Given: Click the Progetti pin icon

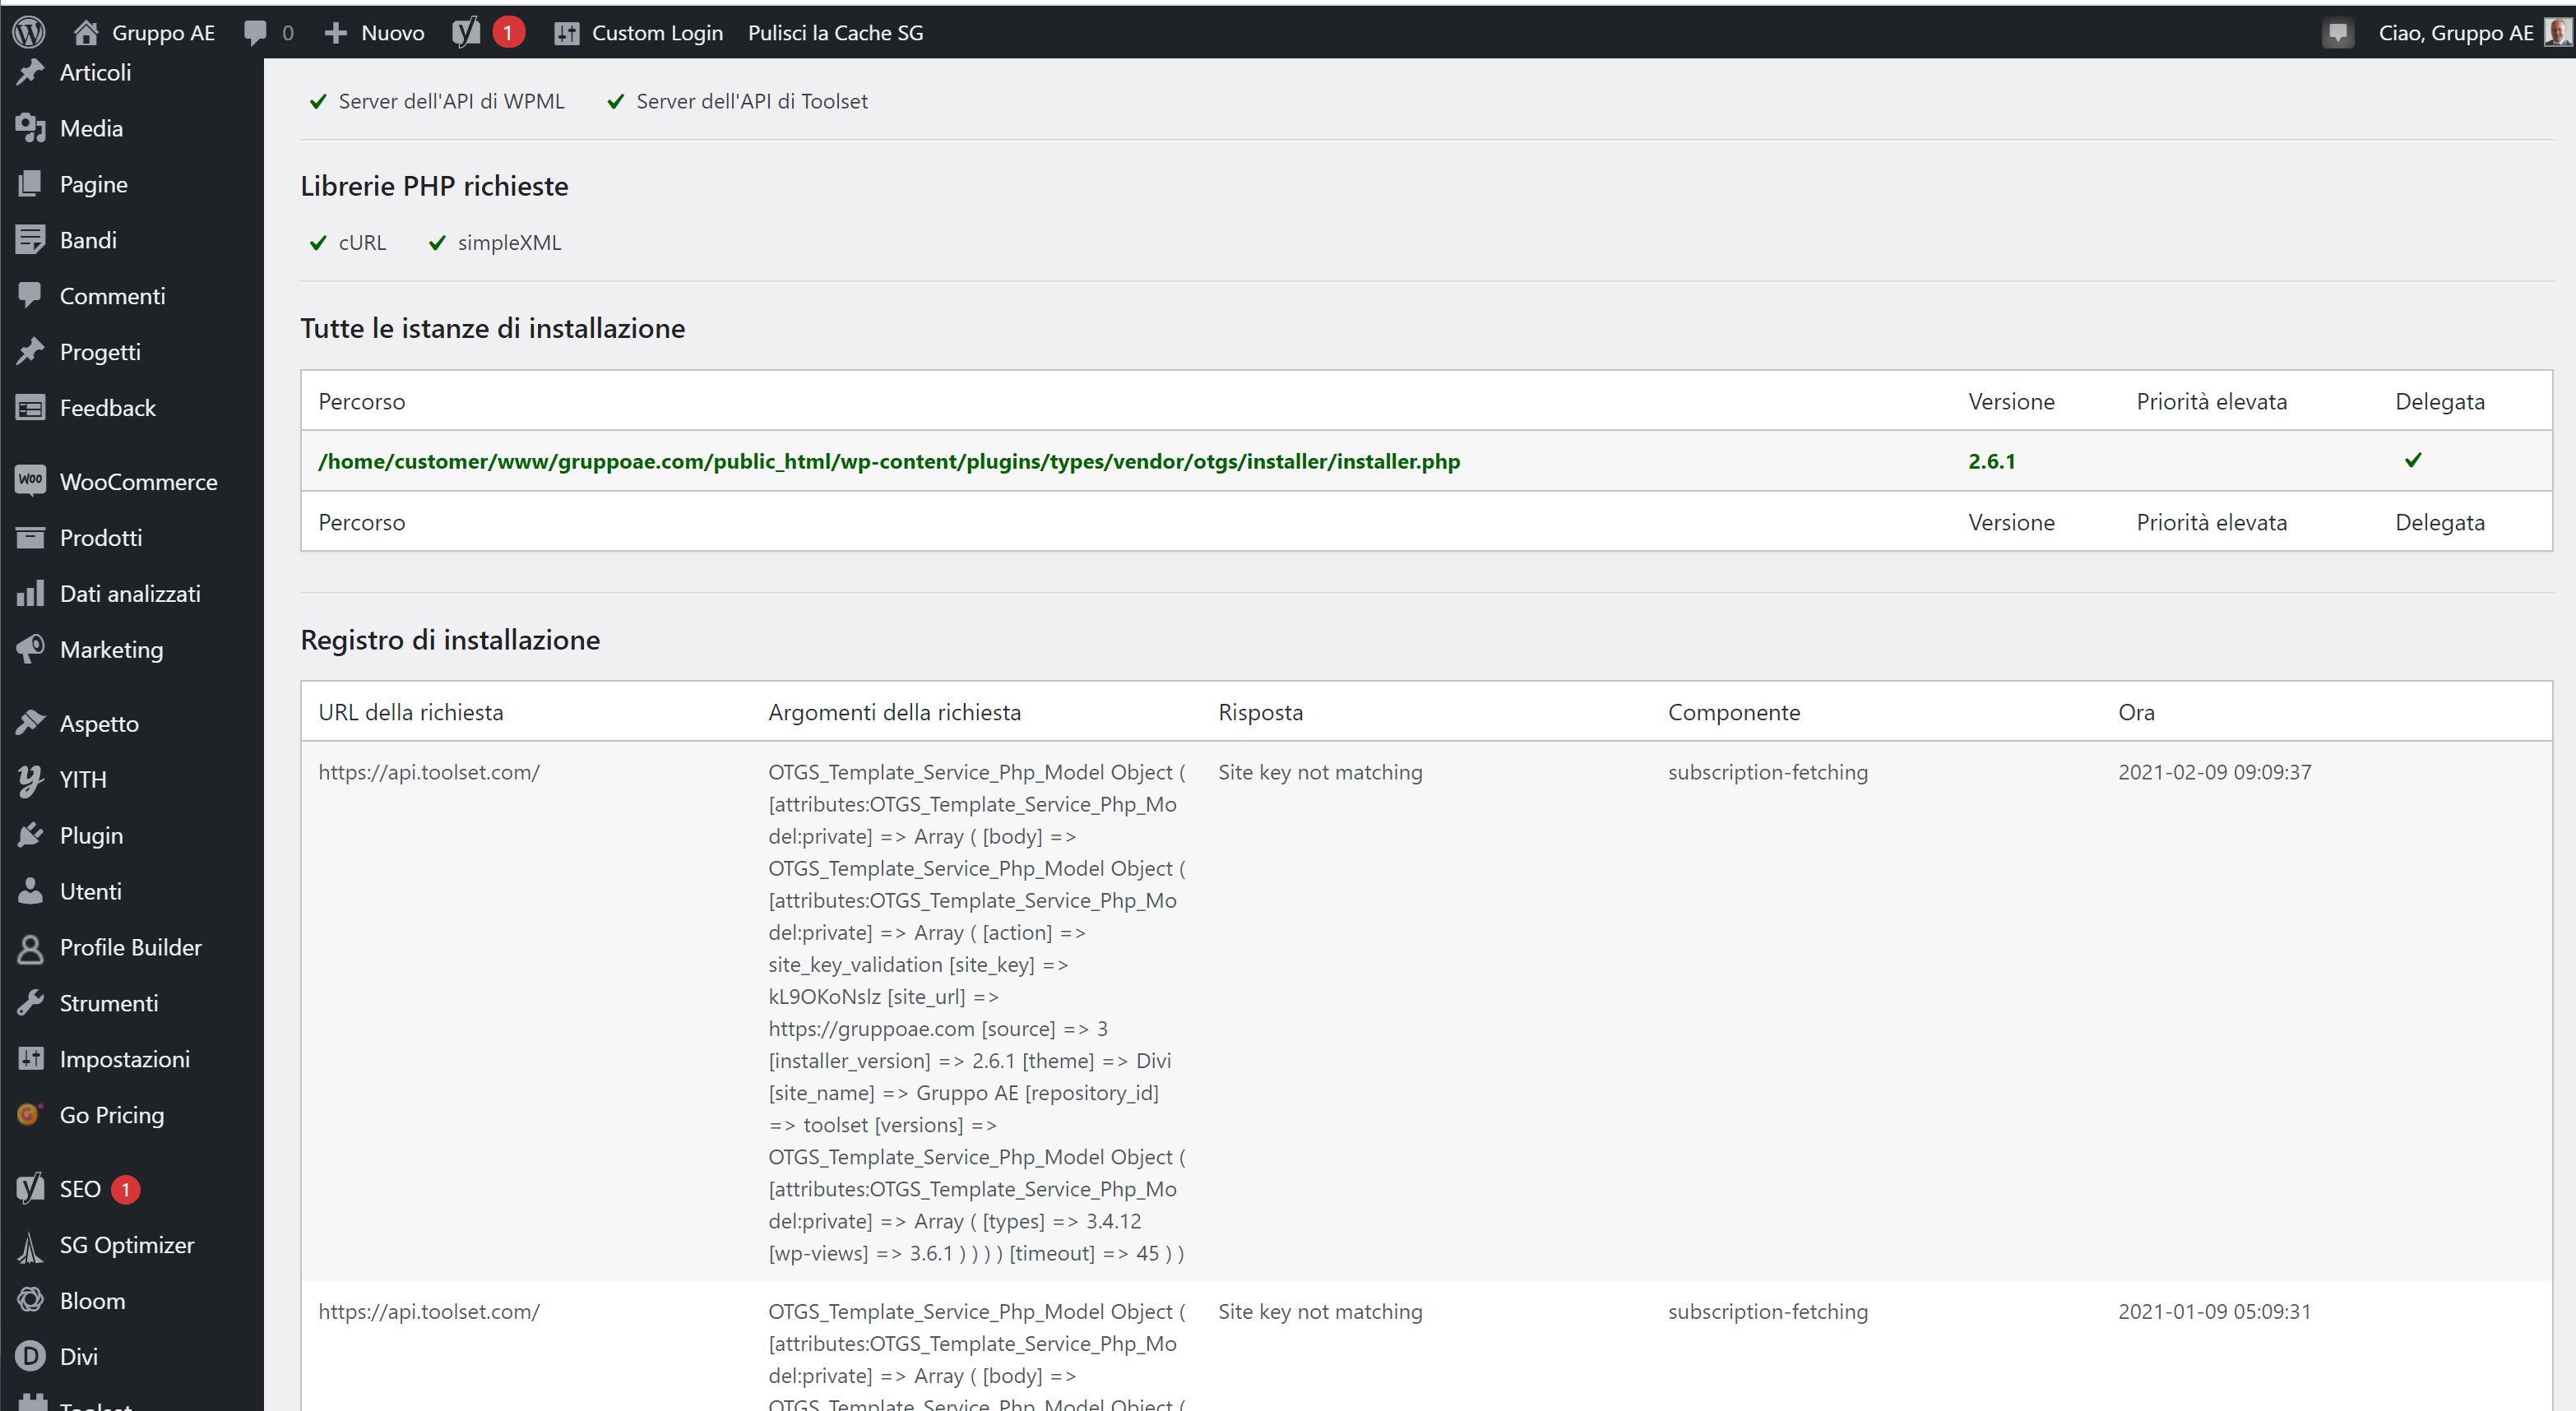Looking at the screenshot, I should point(30,352).
